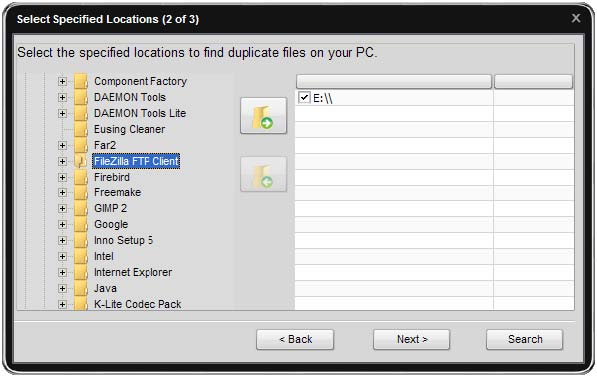The height and width of the screenshot is (376, 597).
Task: Go to the previous step with Back
Action: 295,339
